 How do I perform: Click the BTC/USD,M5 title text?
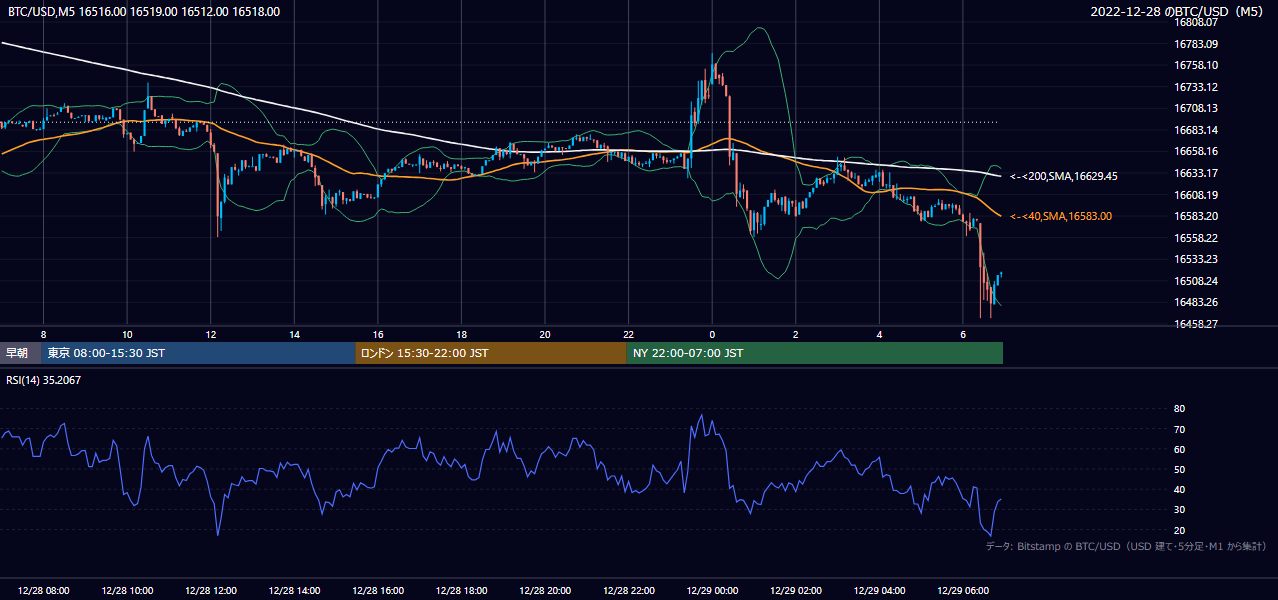click(x=144, y=11)
